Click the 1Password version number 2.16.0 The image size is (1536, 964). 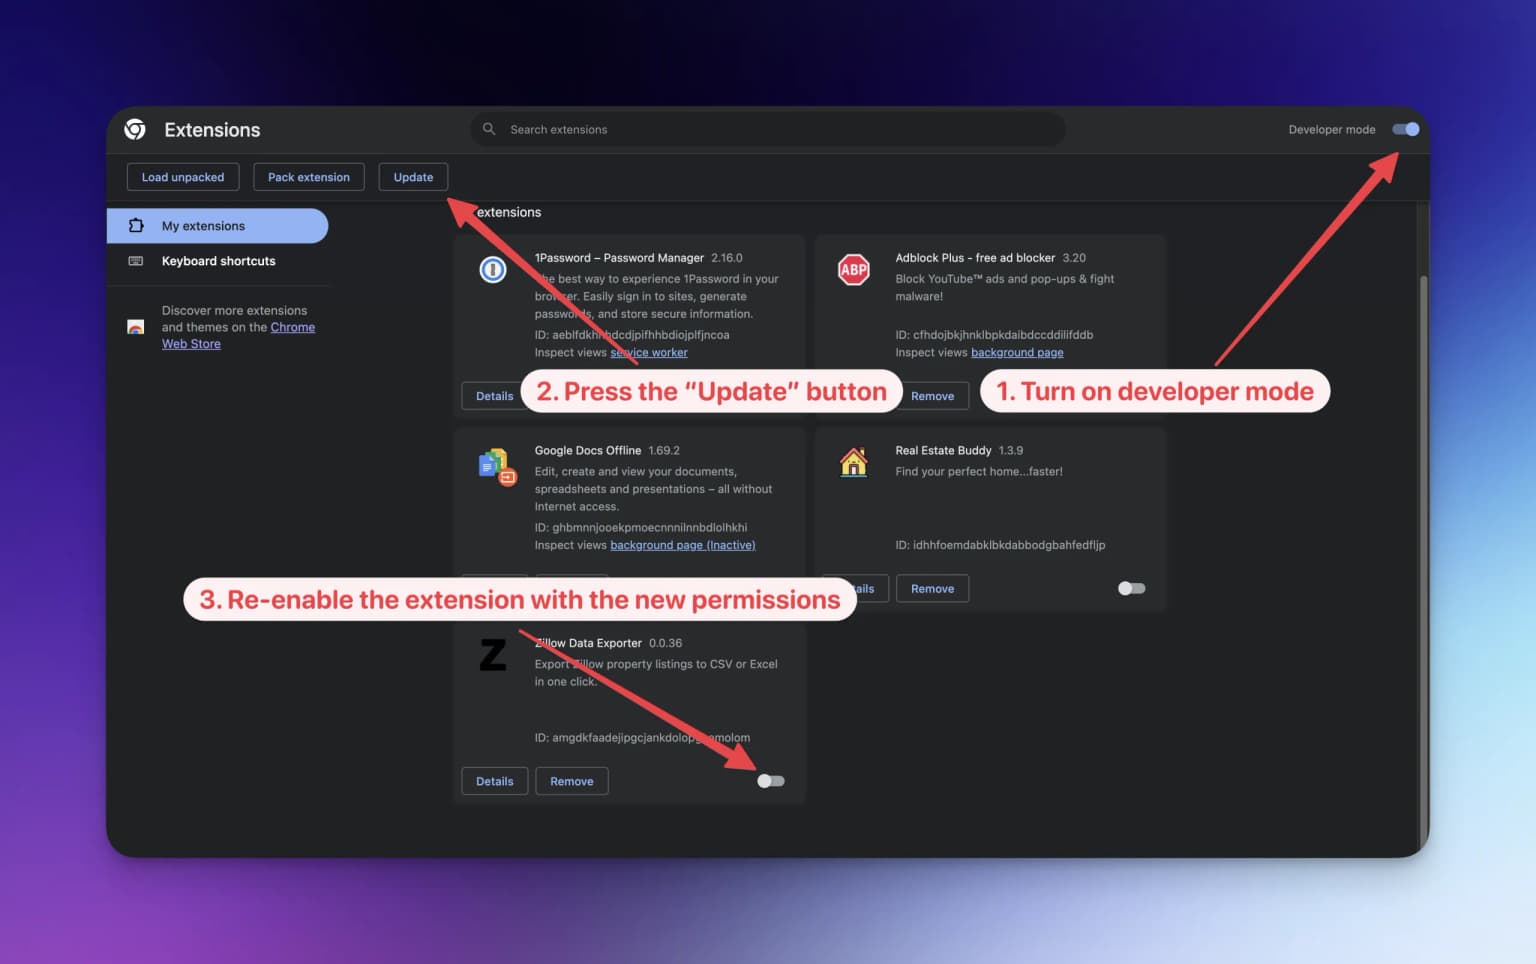click(x=727, y=258)
